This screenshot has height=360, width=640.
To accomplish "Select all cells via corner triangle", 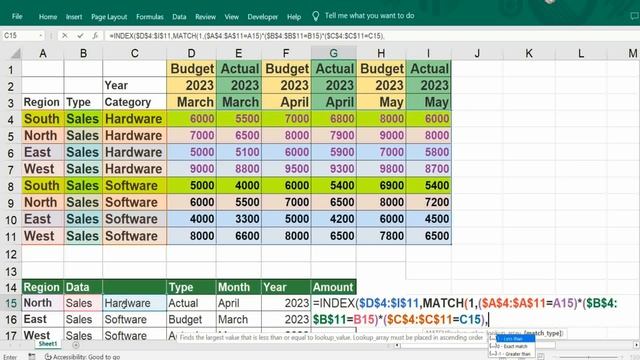I will click(x=16, y=53).
